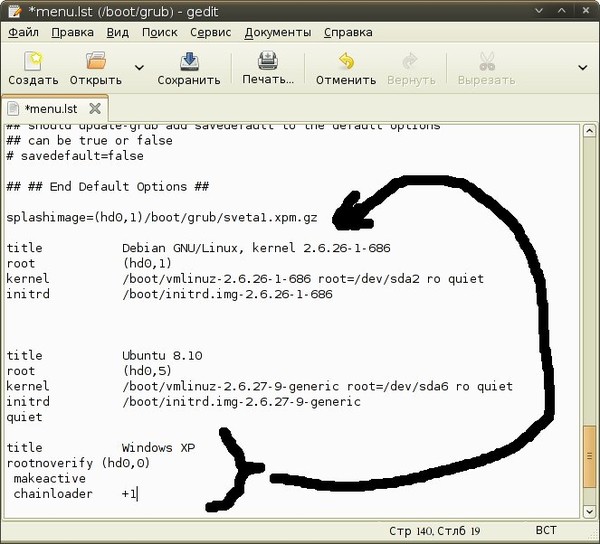Click the '(hd0,1)' root value
This screenshot has width=600, height=544.
click(x=147, y=264)
